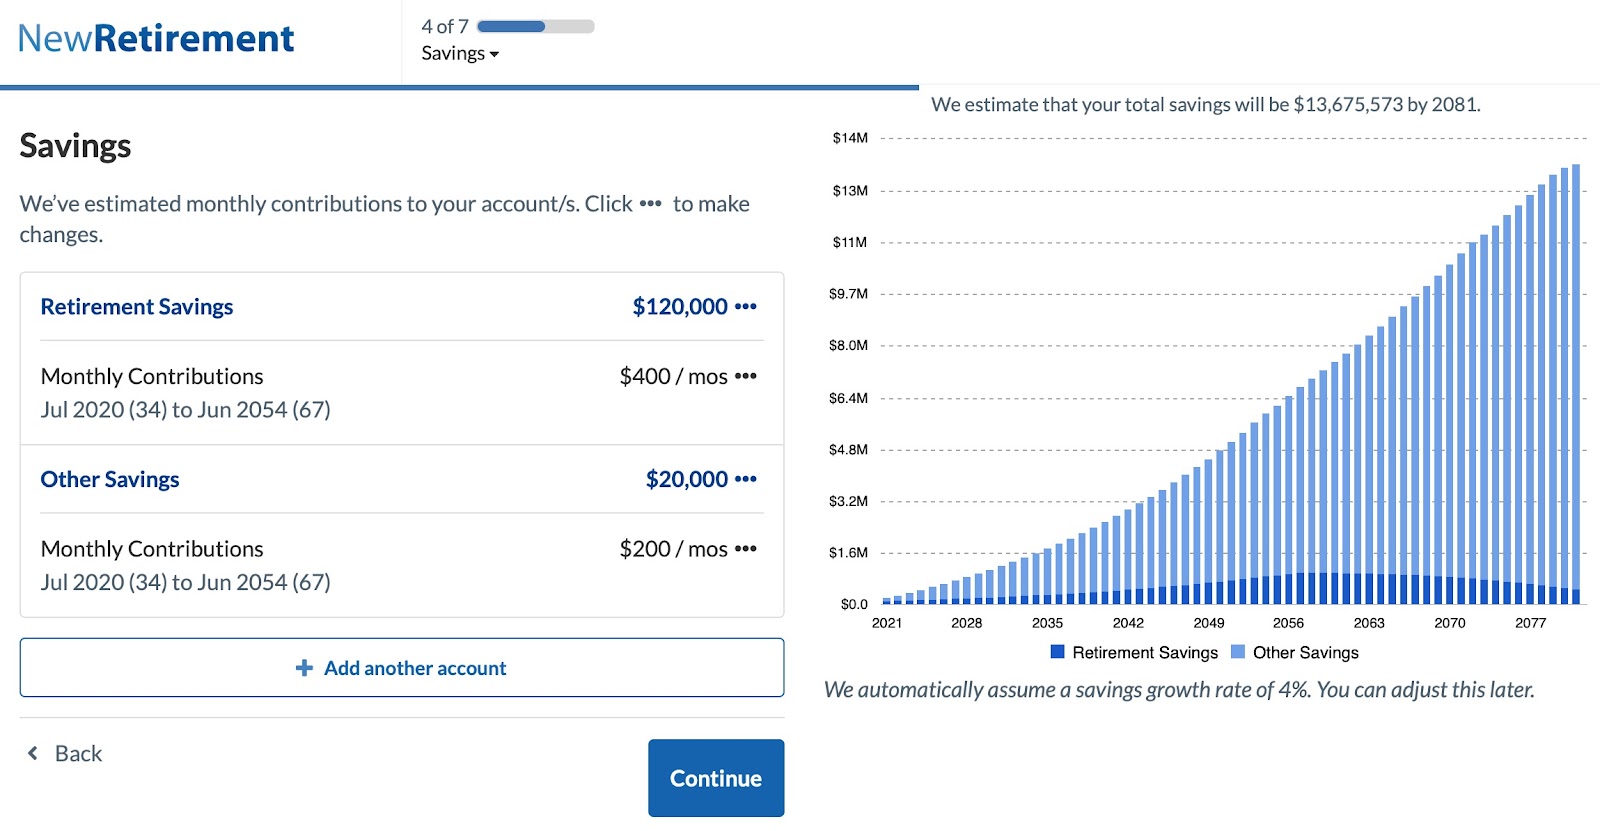Toggle Retirement Savings series in chart legend

tap(1134, 653)
